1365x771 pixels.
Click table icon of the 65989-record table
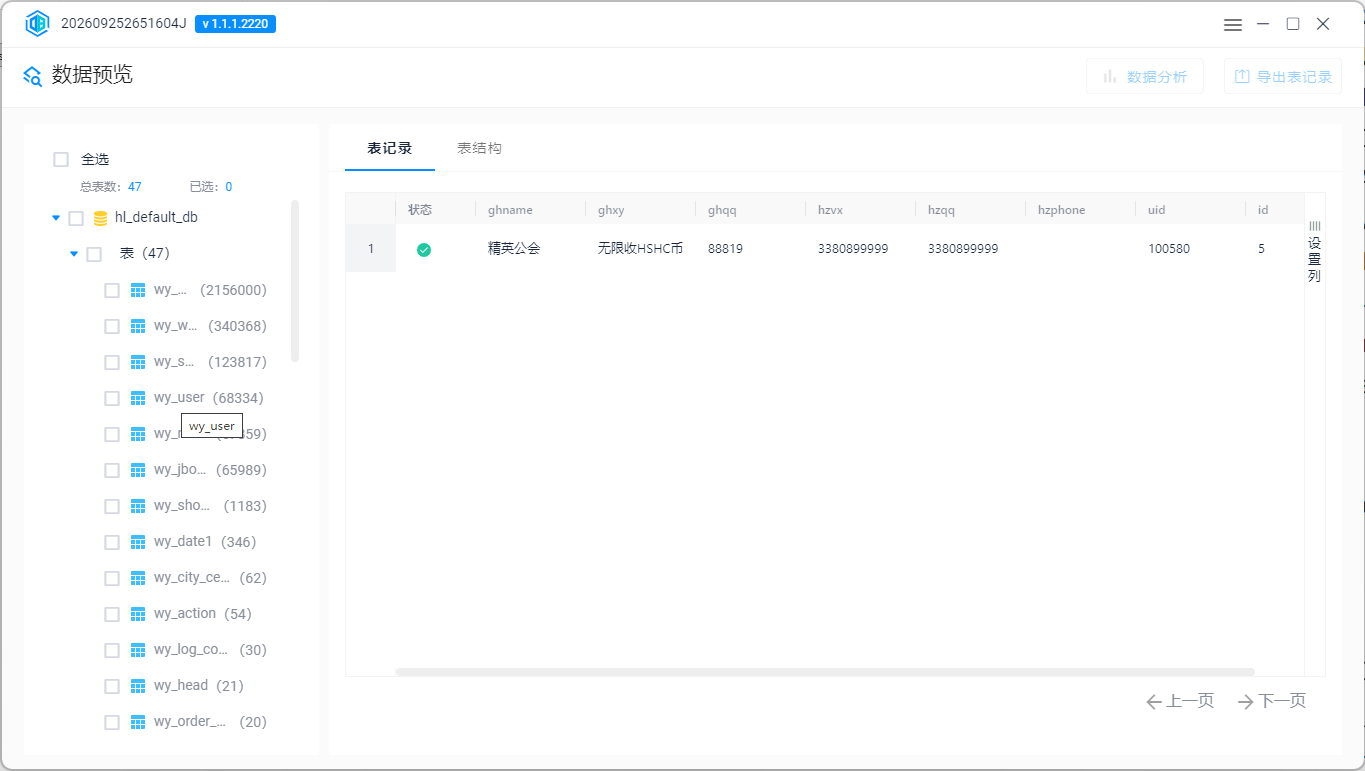[138, 470]
